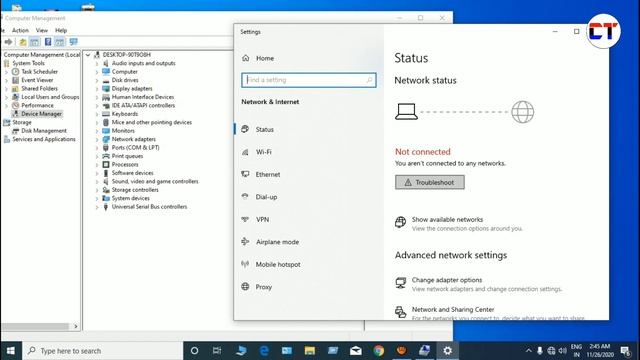The width and height of the screenshot is (640, 360).
Task: Select Ports (COM & LPT) entry
Action: coord(135,148)
